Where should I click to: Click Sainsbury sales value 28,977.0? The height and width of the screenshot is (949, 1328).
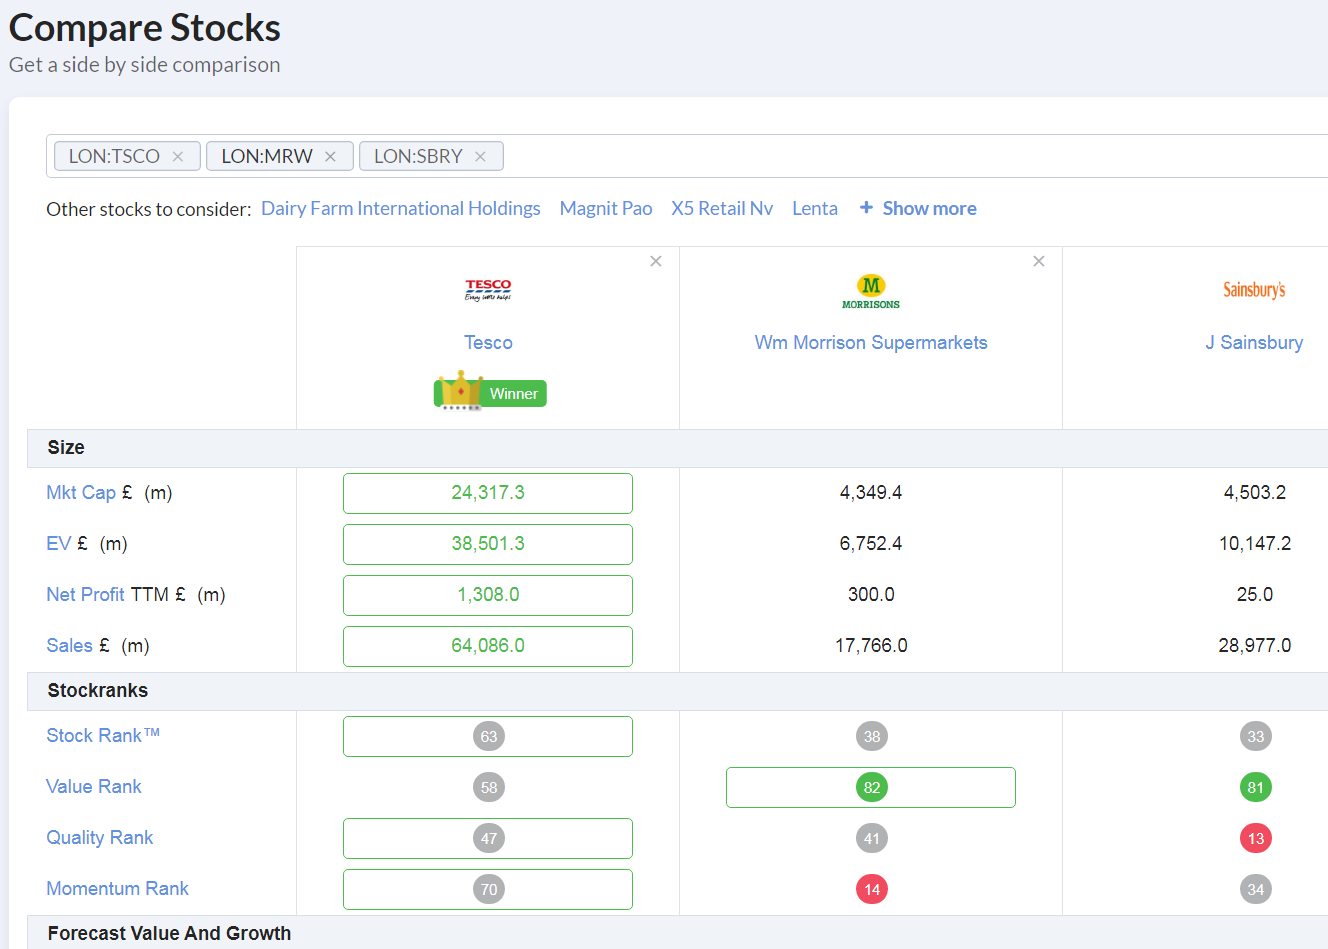[x=1255, y=646]
